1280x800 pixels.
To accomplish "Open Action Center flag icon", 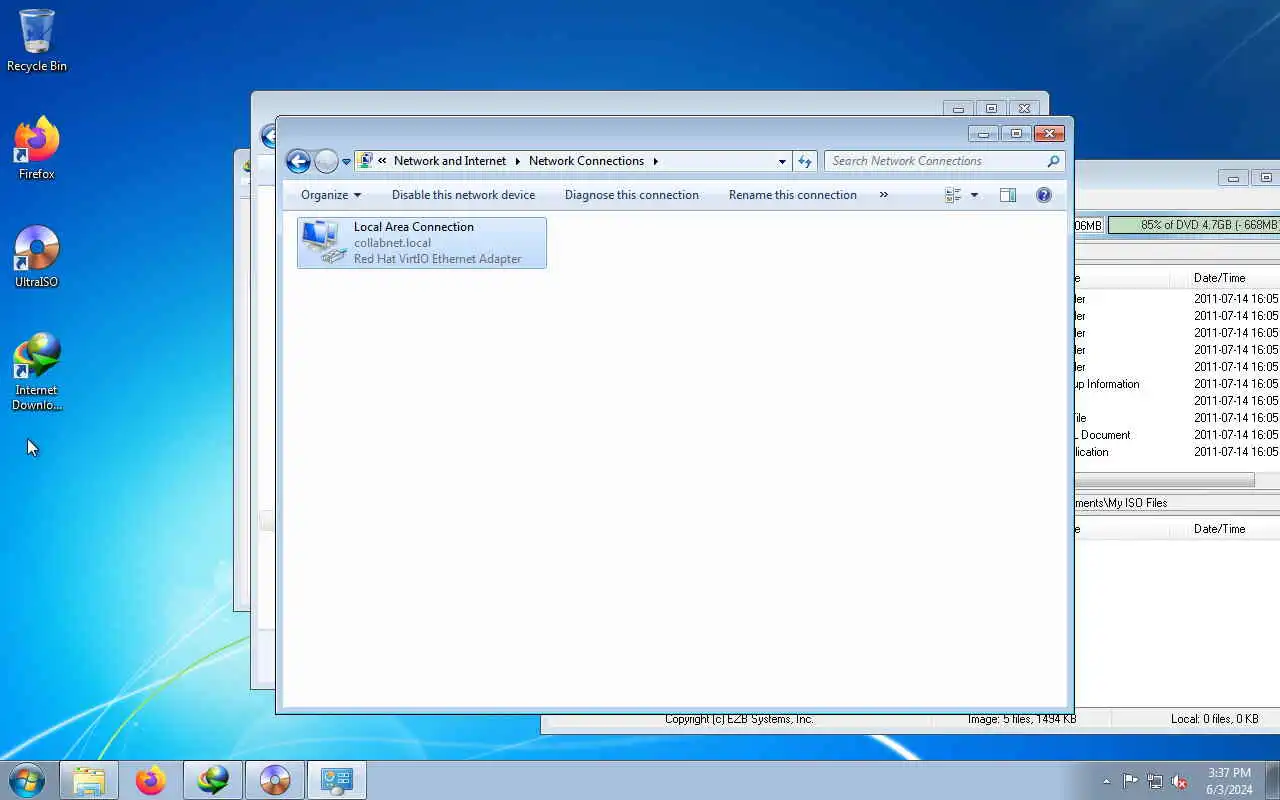I will (1130, 781).
